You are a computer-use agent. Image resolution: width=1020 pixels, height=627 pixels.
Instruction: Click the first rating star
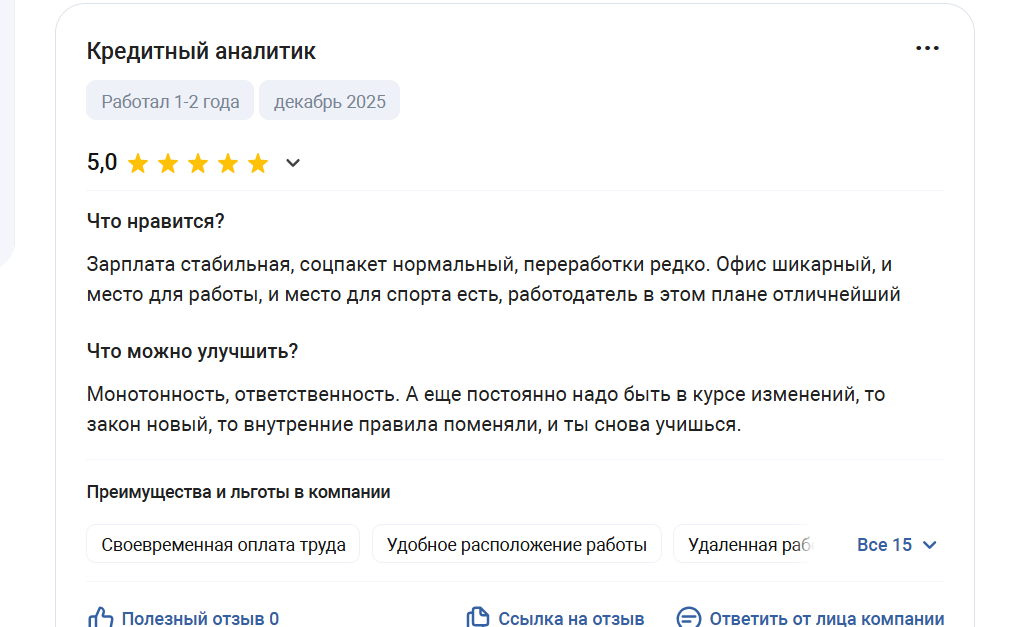(x=138, y=164)
